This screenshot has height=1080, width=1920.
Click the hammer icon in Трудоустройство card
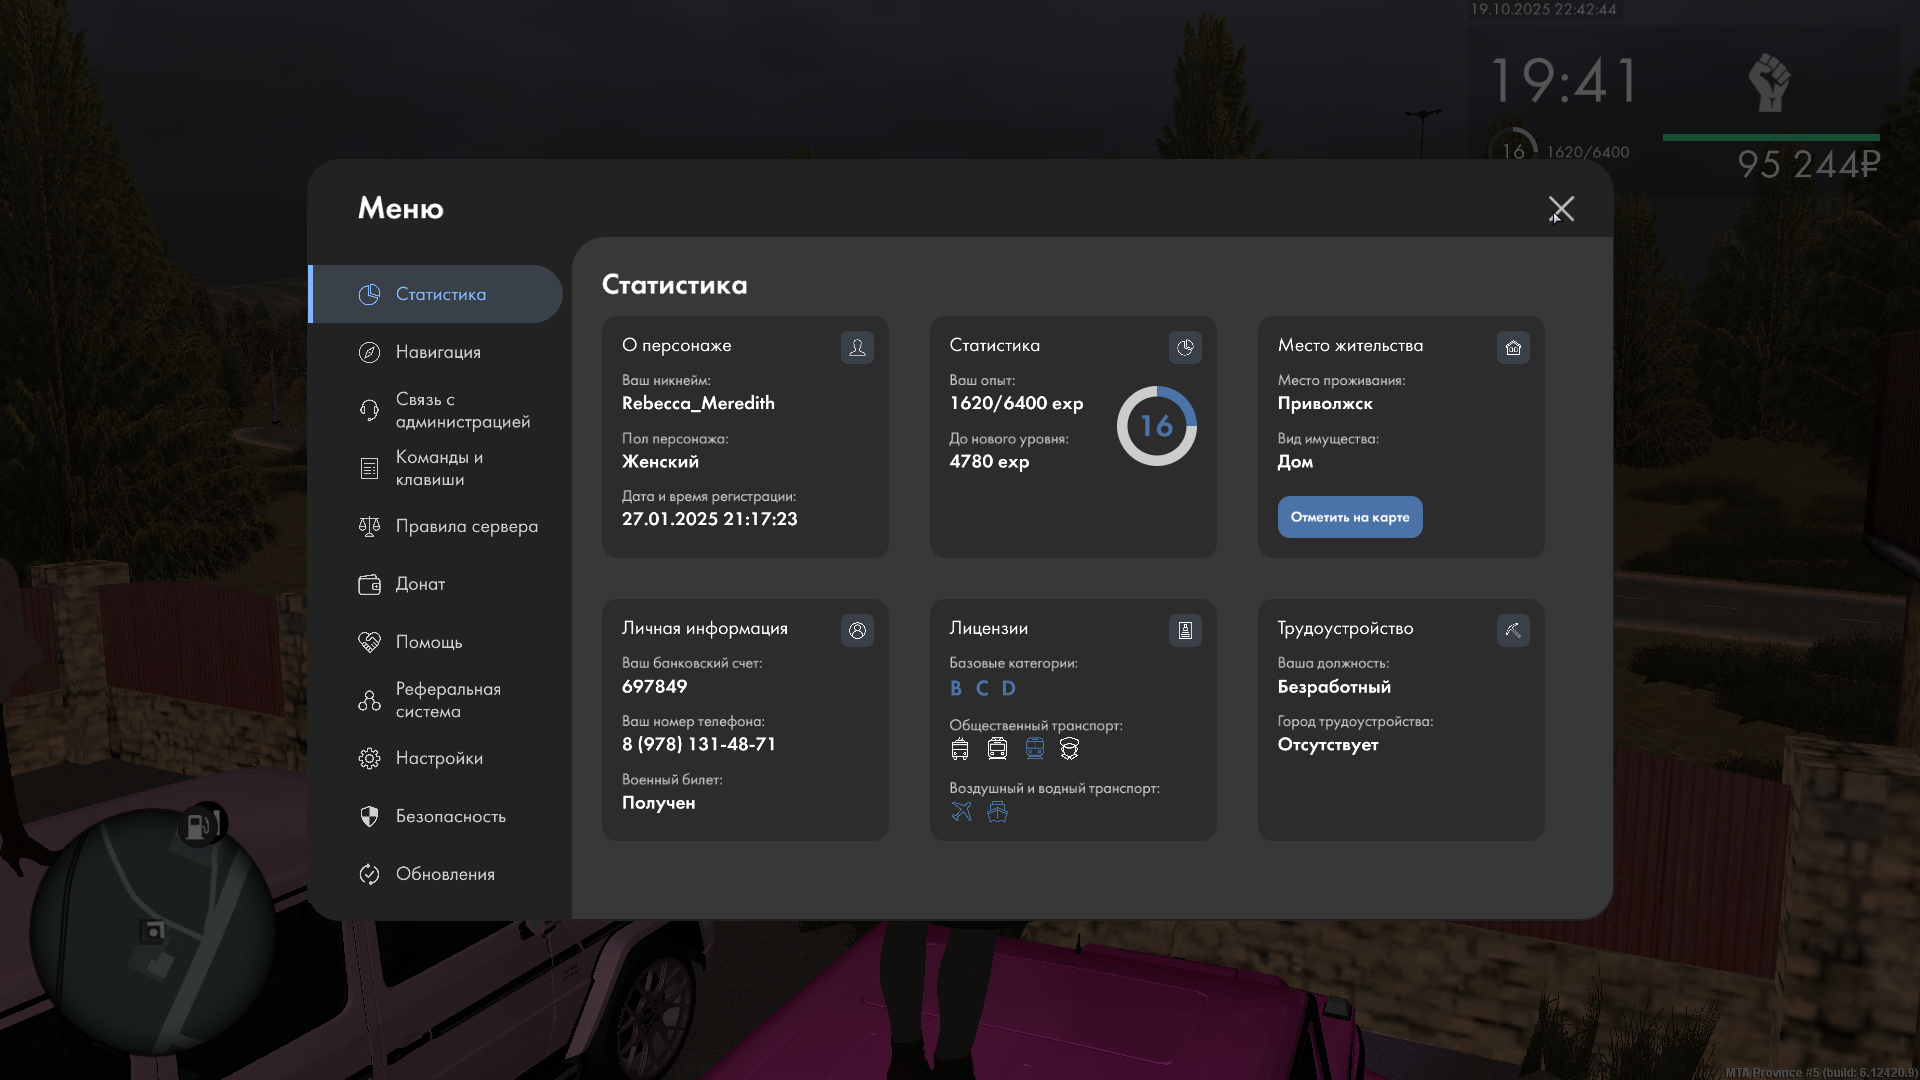coord(1513,630)
